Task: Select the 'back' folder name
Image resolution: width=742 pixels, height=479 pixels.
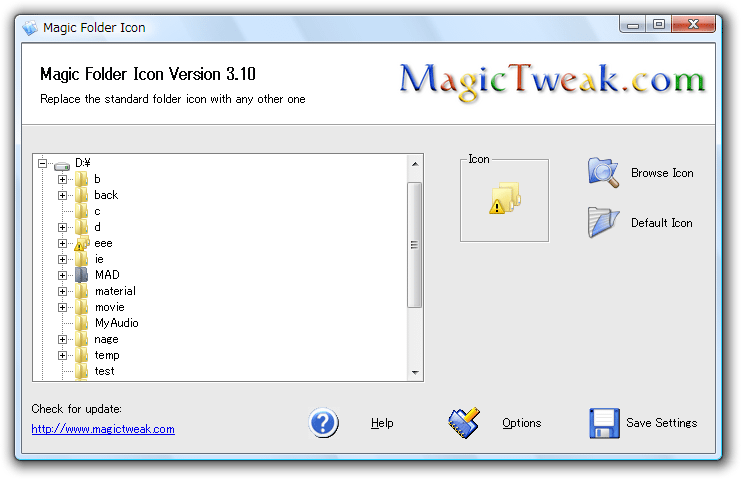Action: 106,195
